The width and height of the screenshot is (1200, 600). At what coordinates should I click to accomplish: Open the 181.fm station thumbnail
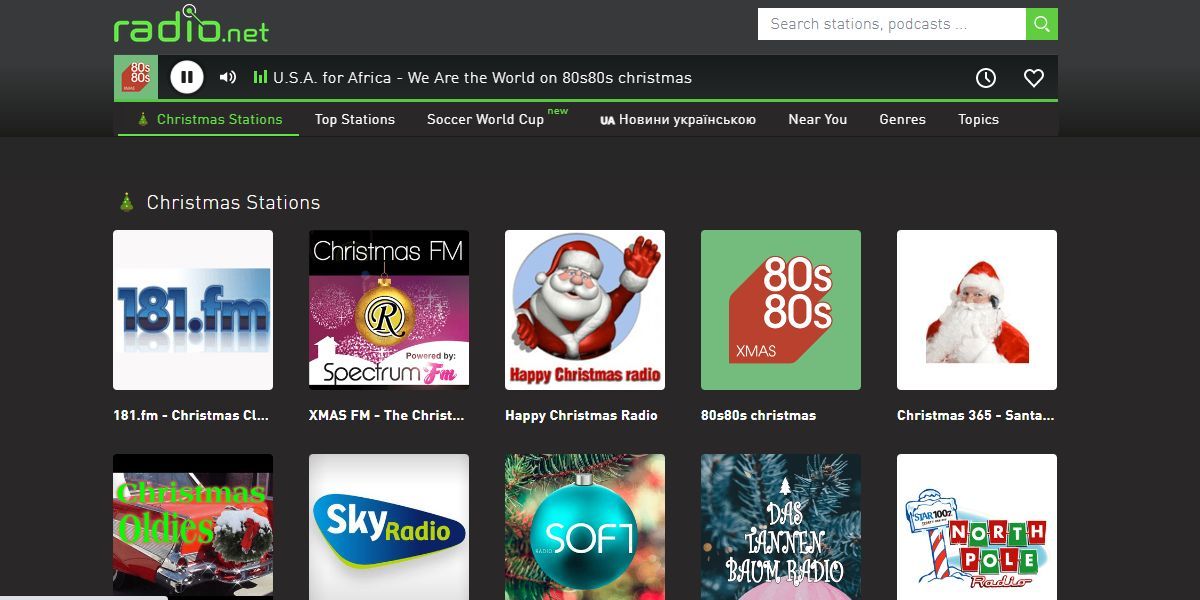point(193,310)
